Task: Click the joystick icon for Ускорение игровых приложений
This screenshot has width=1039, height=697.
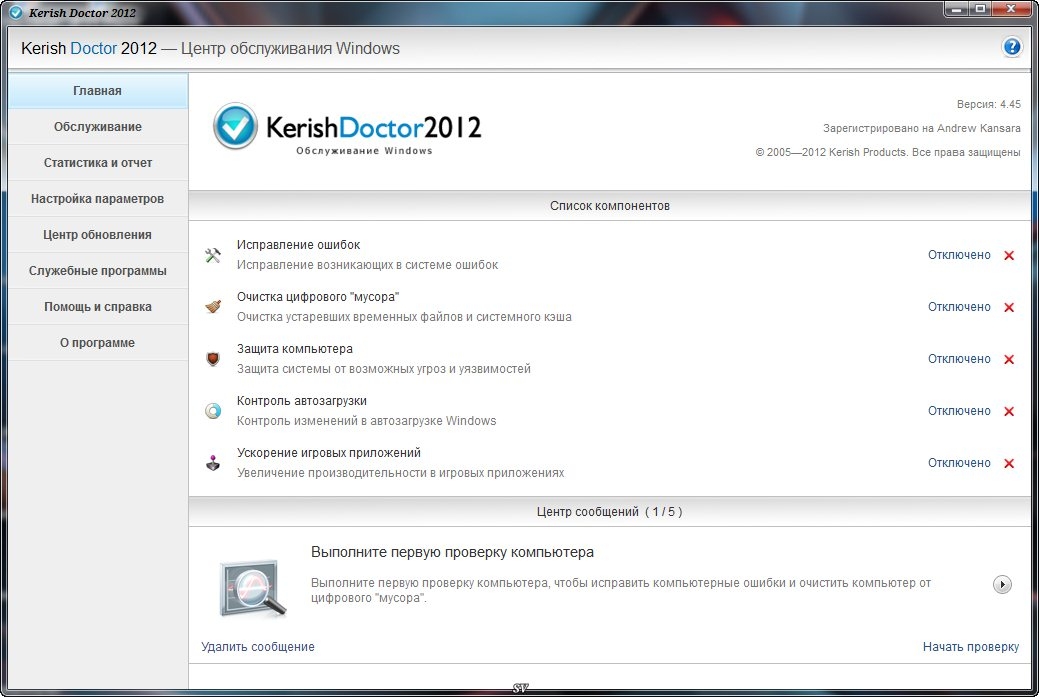Action: [x=212, y=463]
